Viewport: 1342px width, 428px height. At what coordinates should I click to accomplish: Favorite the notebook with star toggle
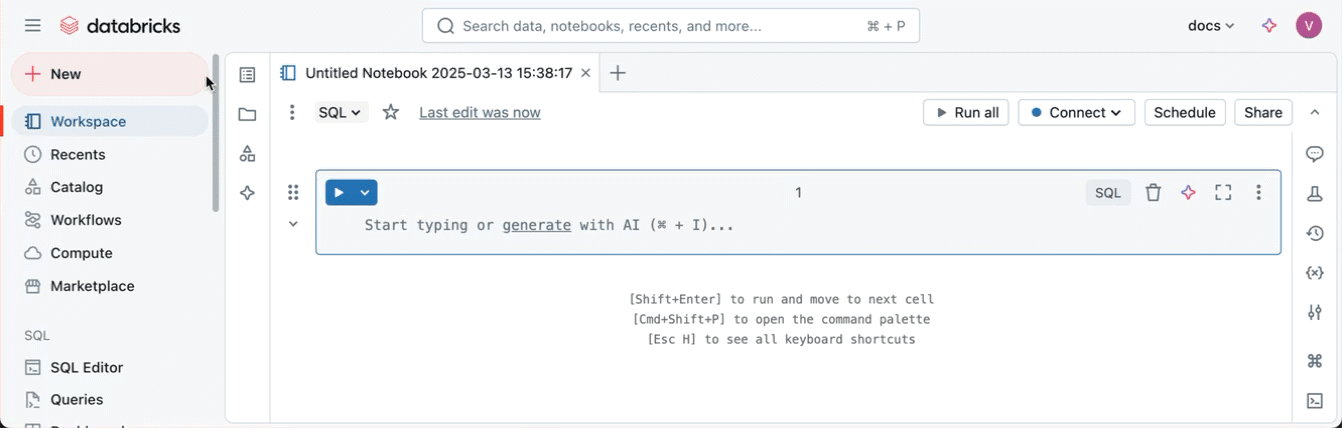[x=391, y=113]
